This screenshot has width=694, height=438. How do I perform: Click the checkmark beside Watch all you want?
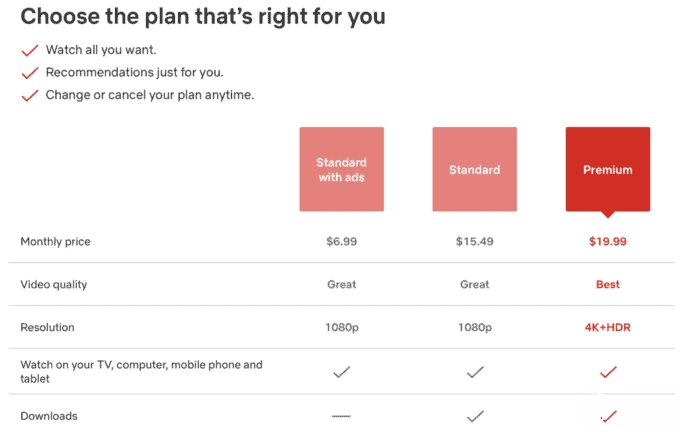(x=30, y=50)
